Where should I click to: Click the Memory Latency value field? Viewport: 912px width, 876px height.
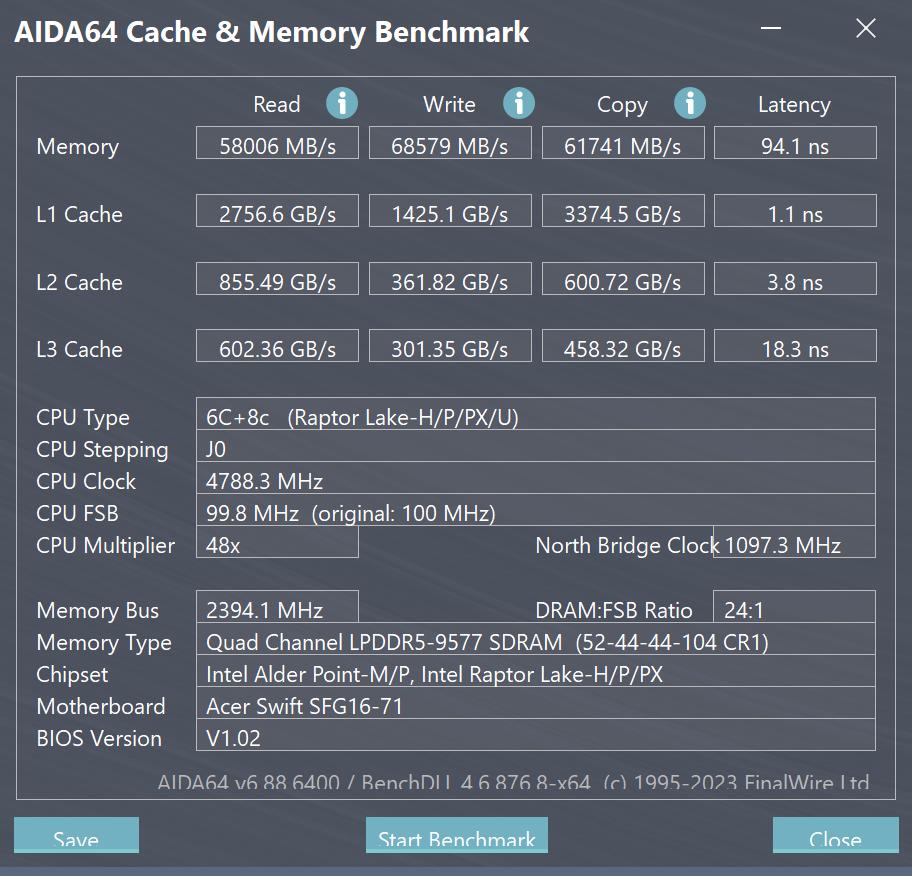click(795, 144)
